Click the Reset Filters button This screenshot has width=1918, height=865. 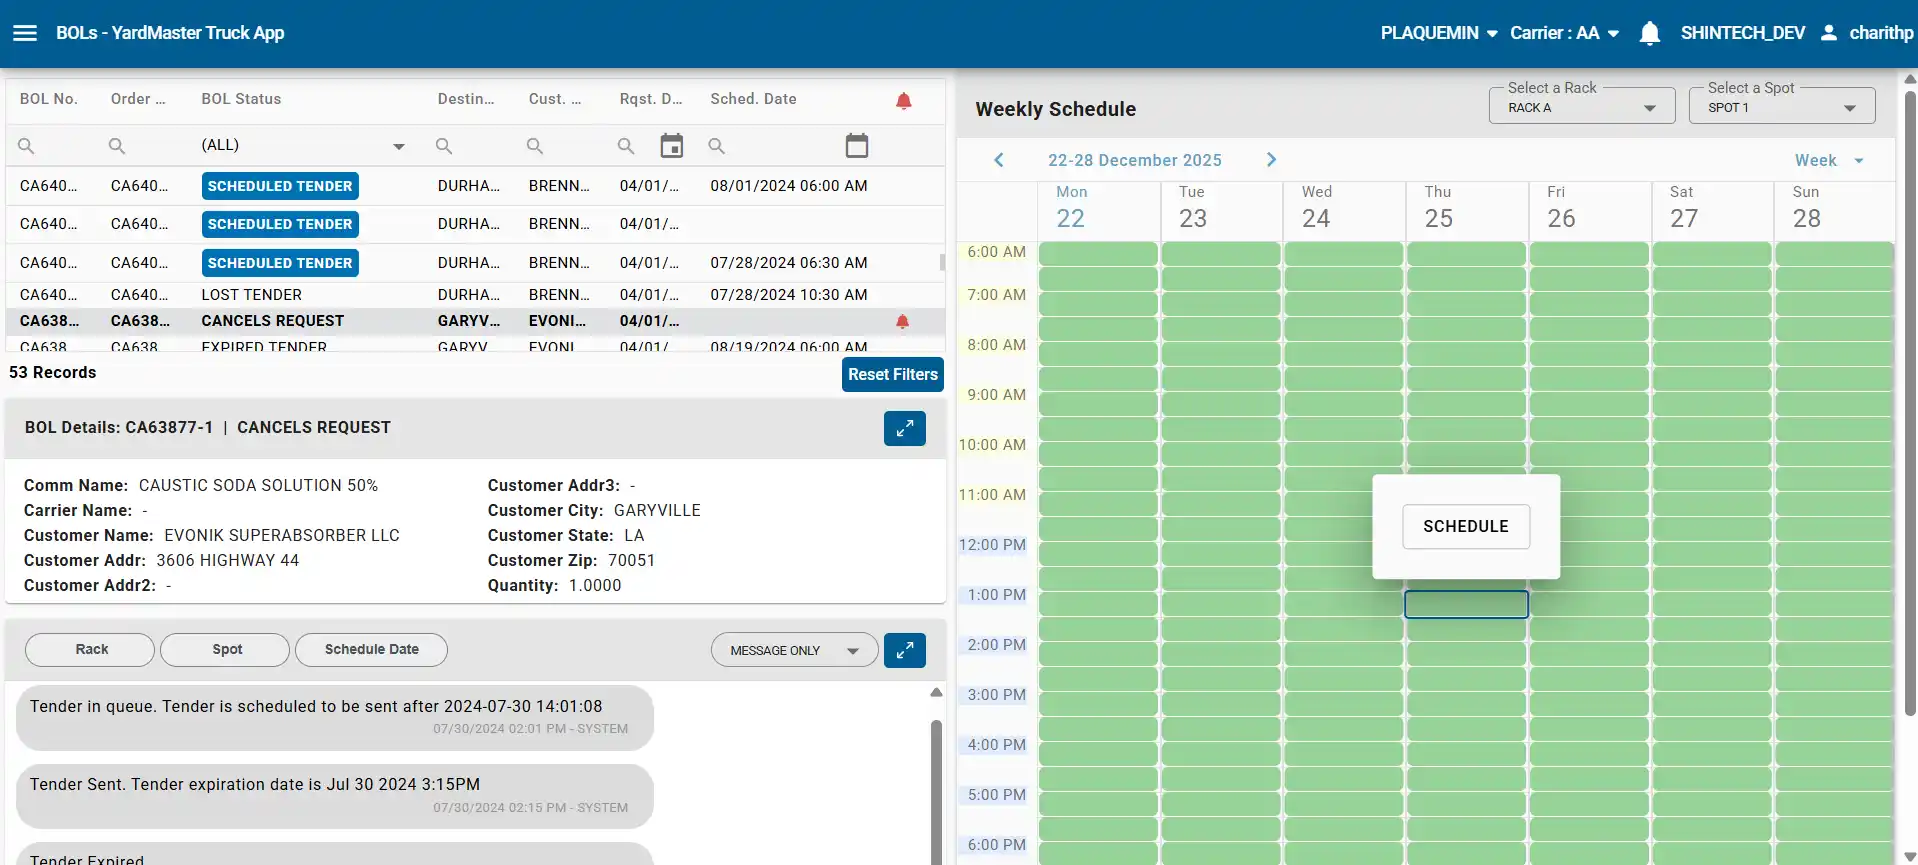point(892,374)
